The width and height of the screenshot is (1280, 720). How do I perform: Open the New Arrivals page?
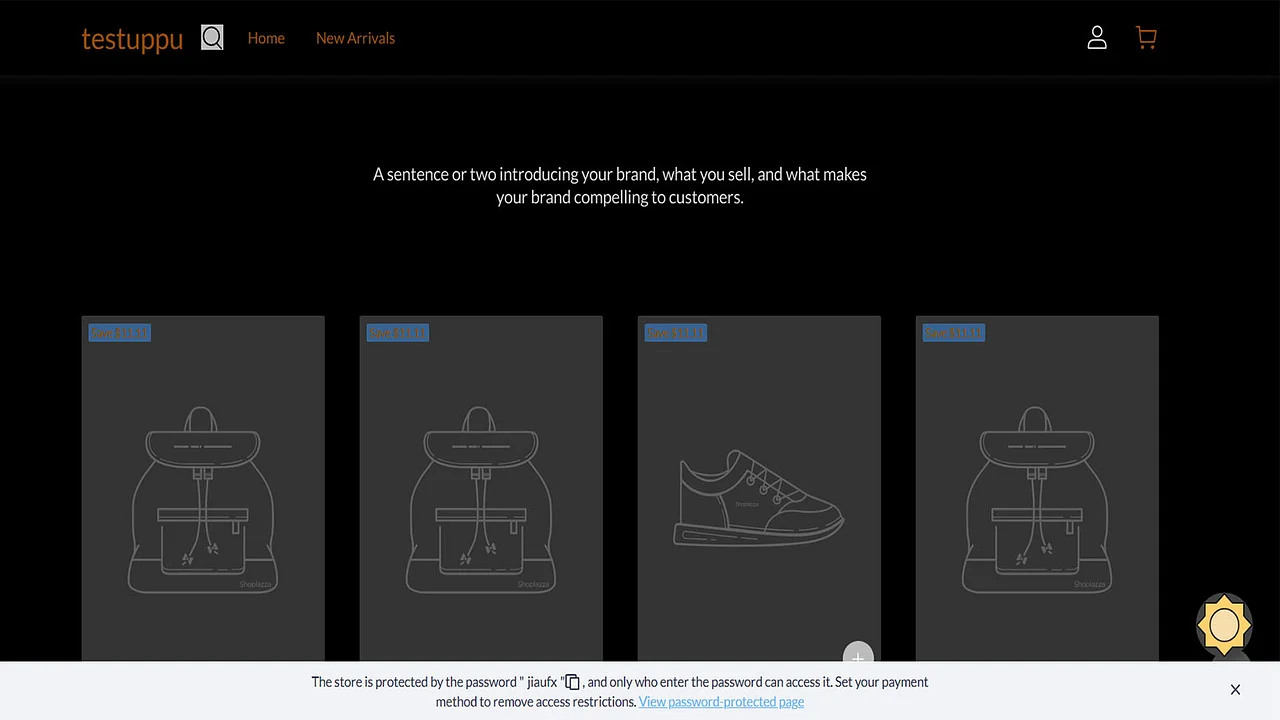click(x=355, y=38)
